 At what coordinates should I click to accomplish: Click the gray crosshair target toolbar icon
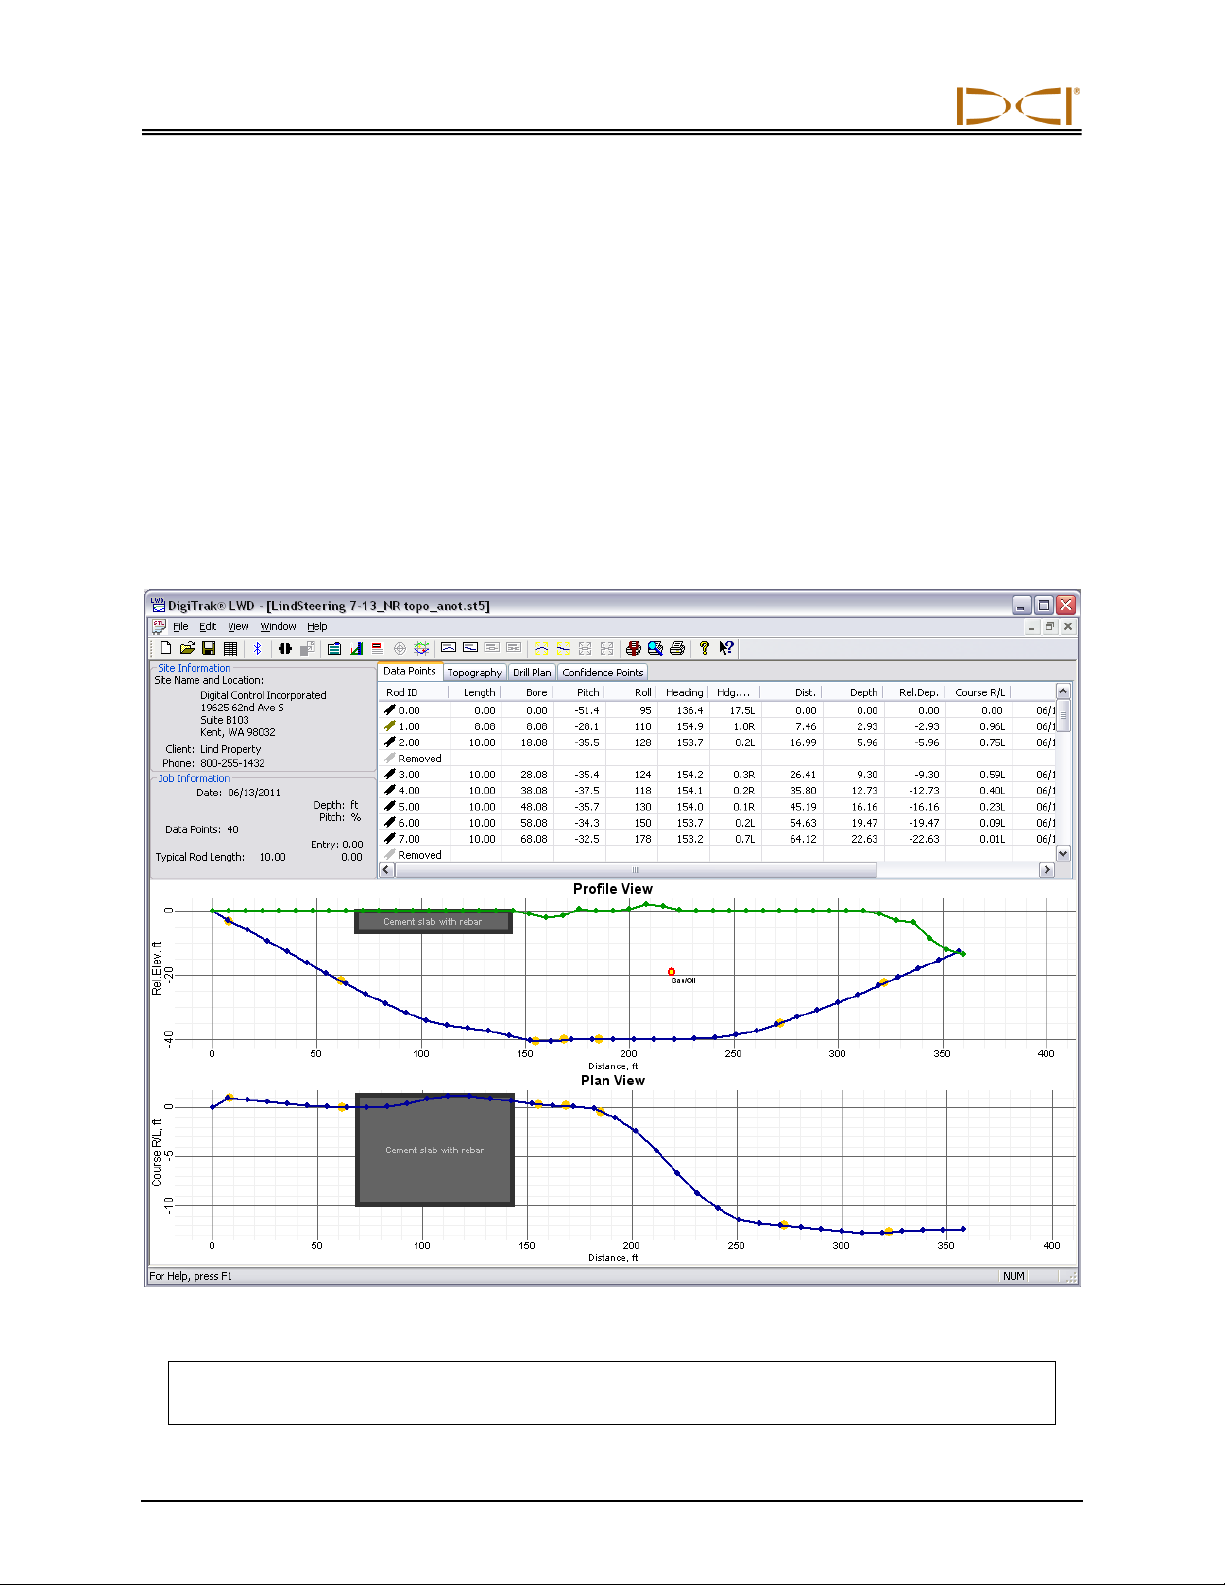[x=400, y=648]
